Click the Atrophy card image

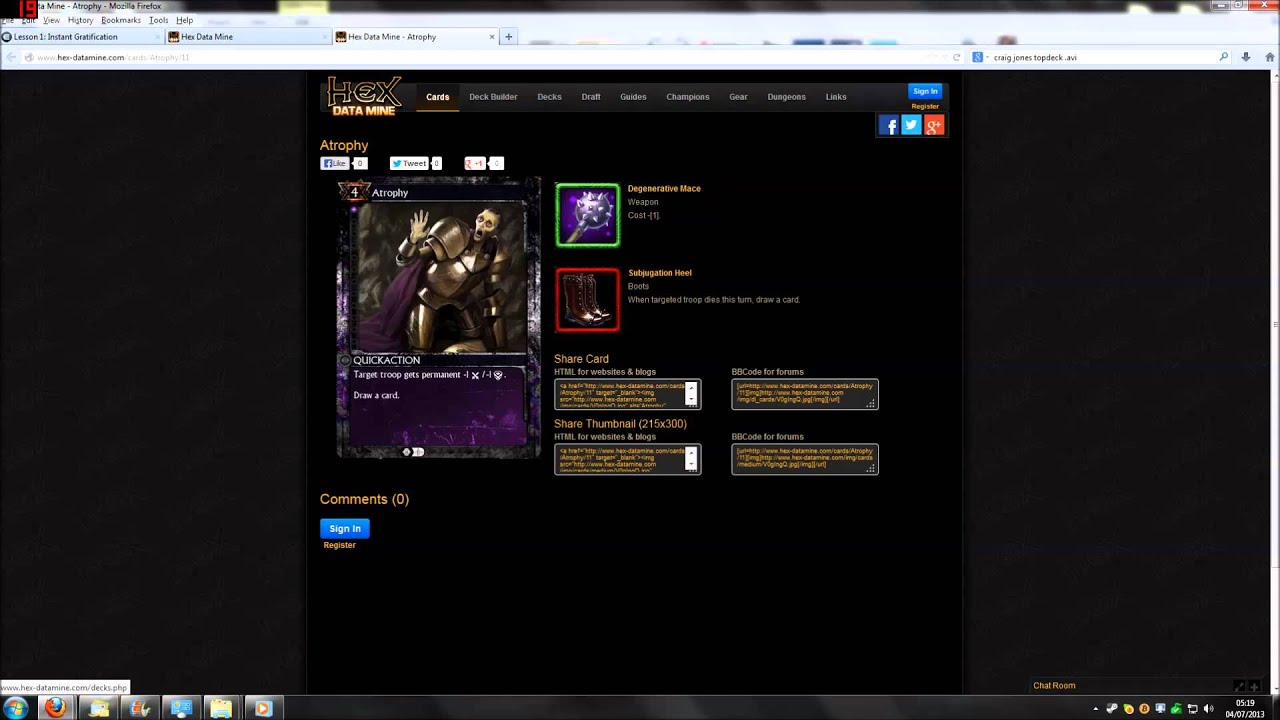(438, 318)
